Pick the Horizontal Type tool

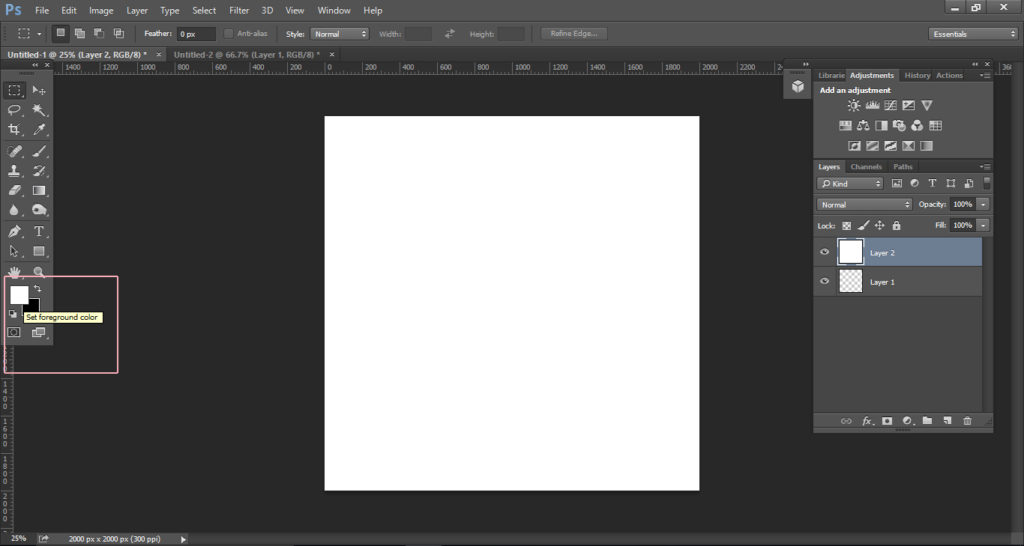pyautogui.click(x=39, y=231)
